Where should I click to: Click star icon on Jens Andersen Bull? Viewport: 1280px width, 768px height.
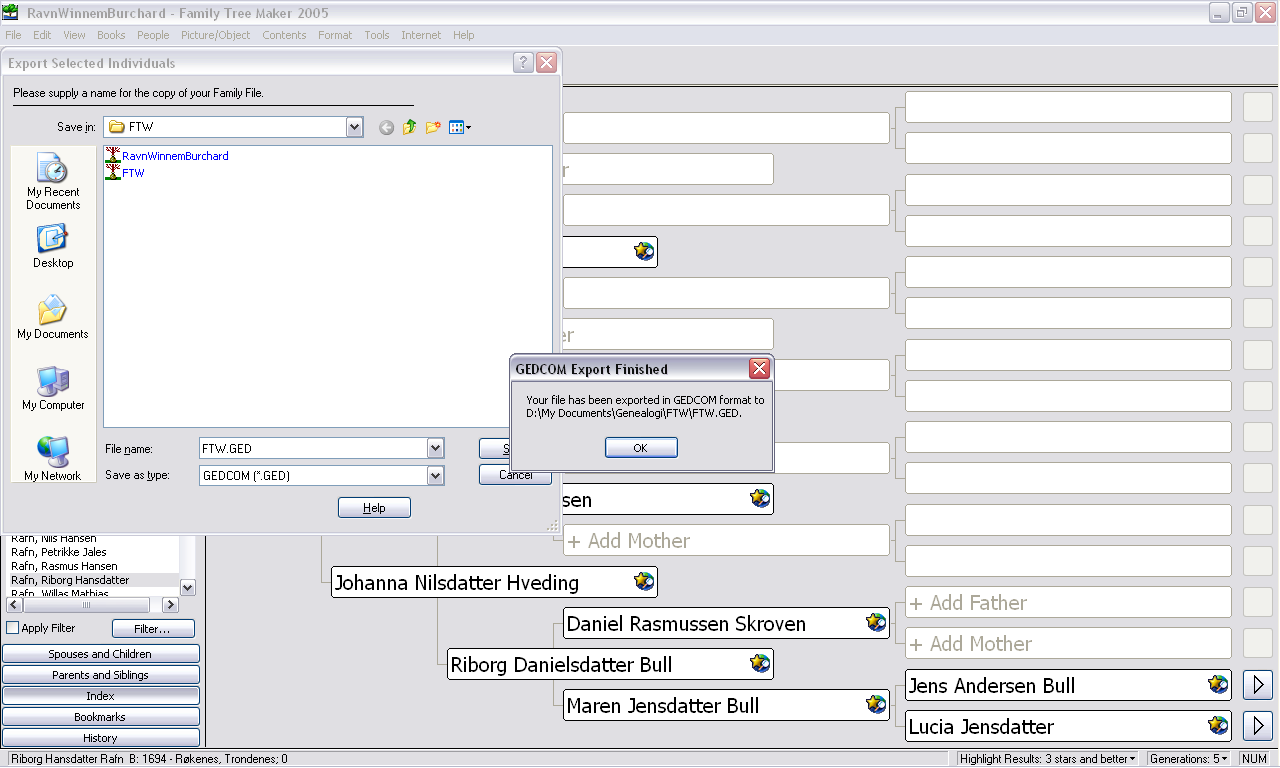tap(1218, 684)
